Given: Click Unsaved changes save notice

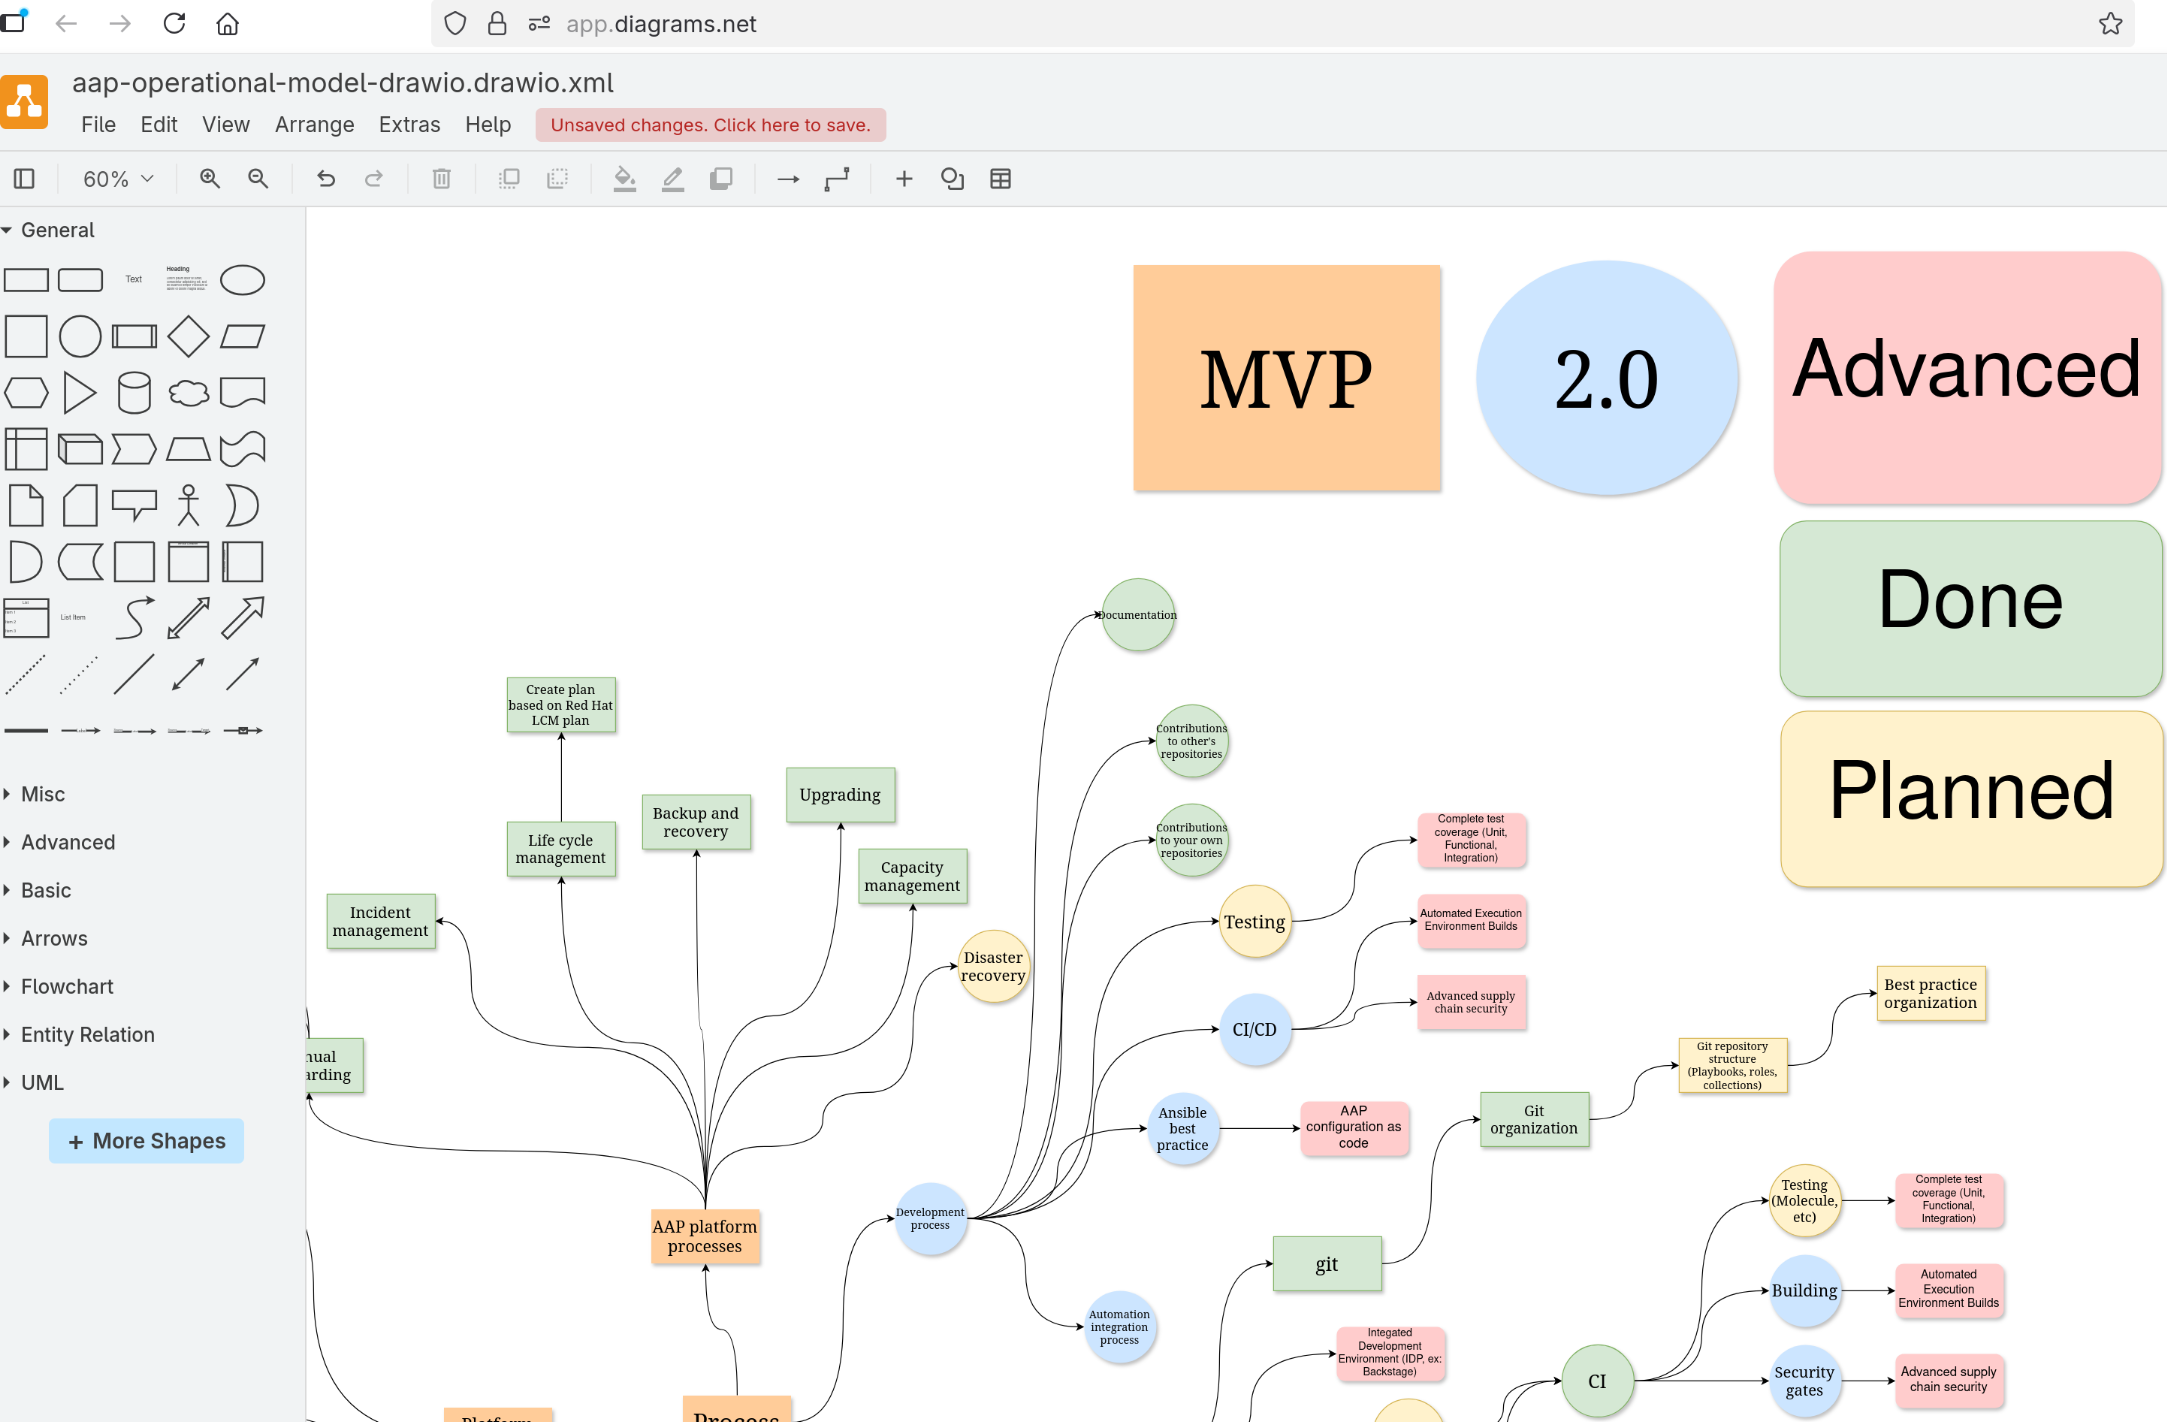Looking at the screenshot, I should (x=710, y=125).
